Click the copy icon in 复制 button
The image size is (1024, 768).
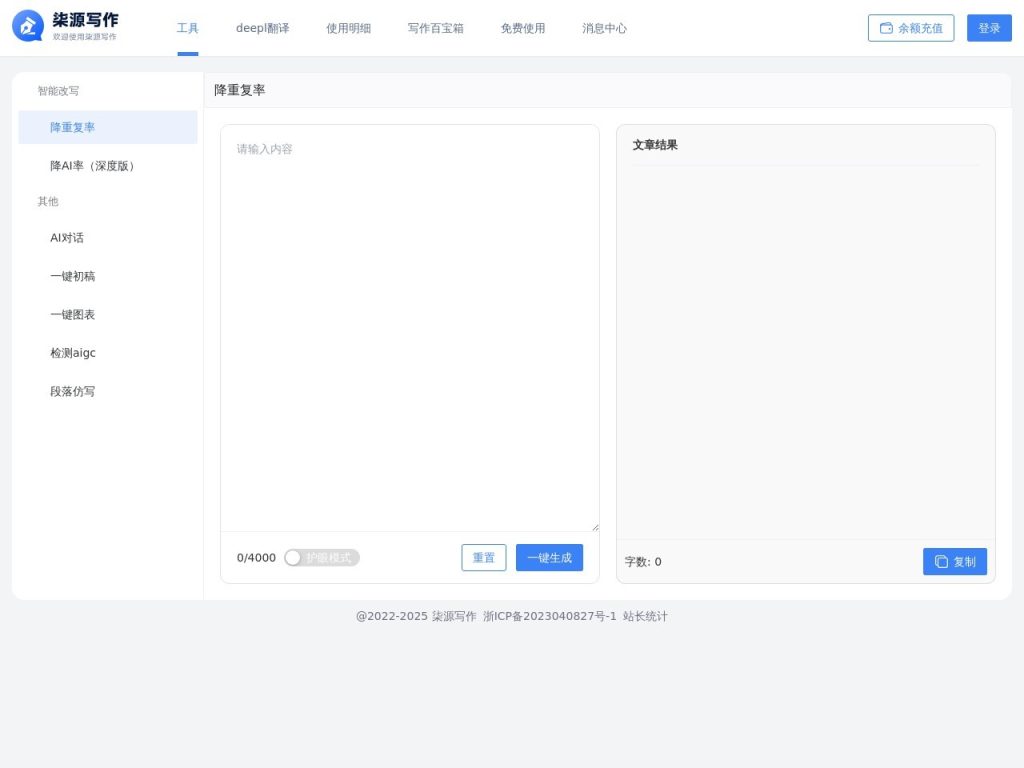941,562
